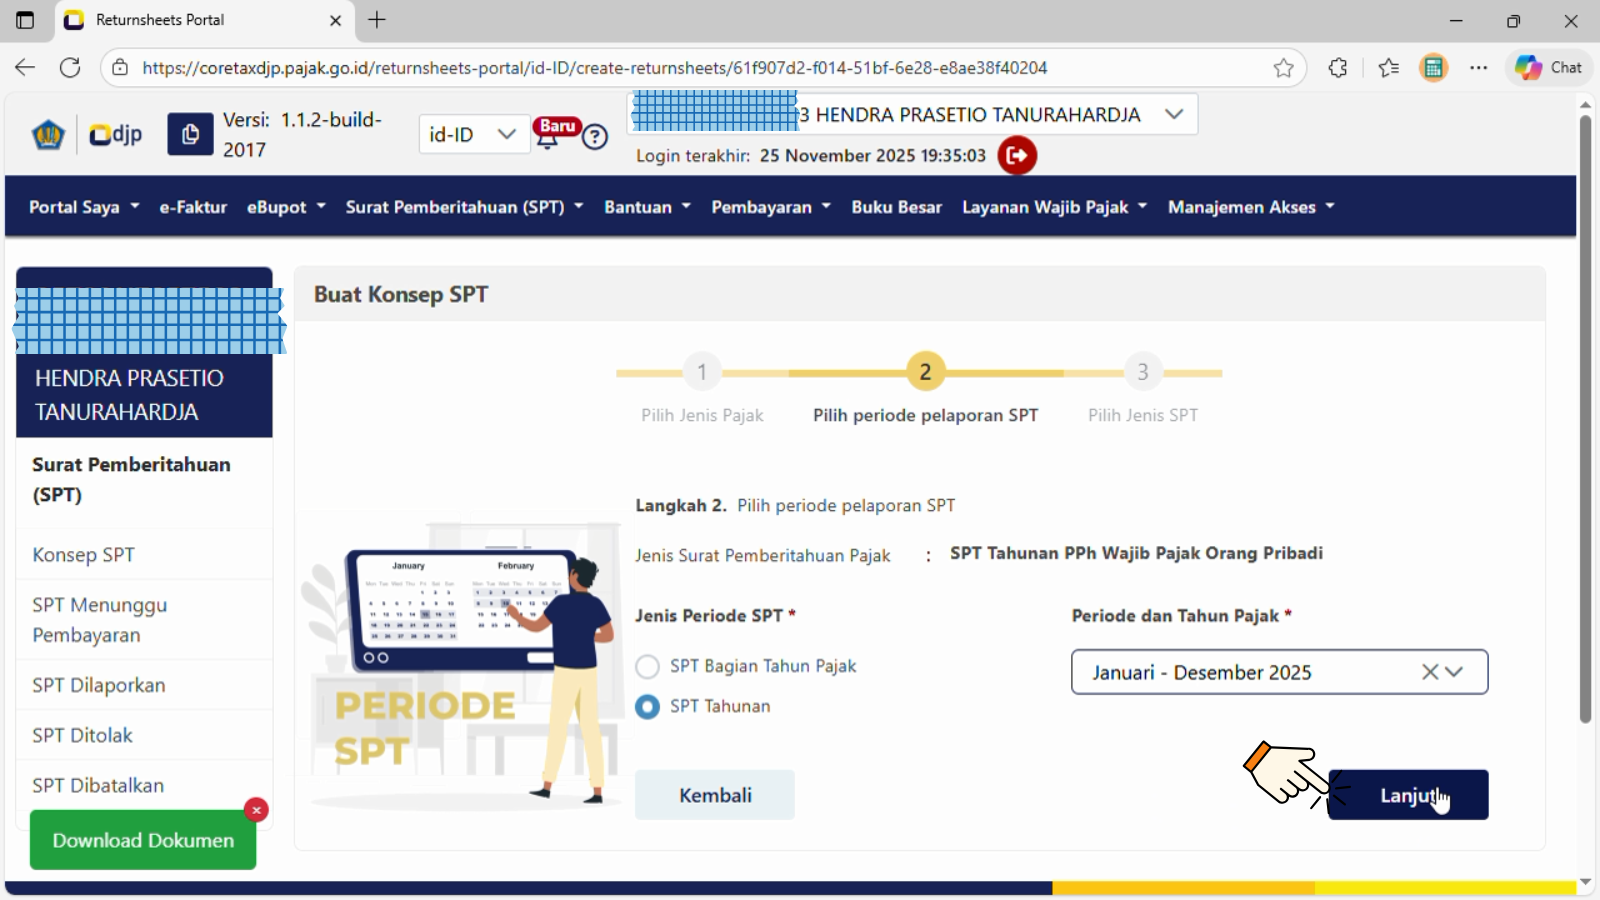Select the SPT Tahunan radio option
This screenshot has height=900, width=1600.
tap(648, 707)
